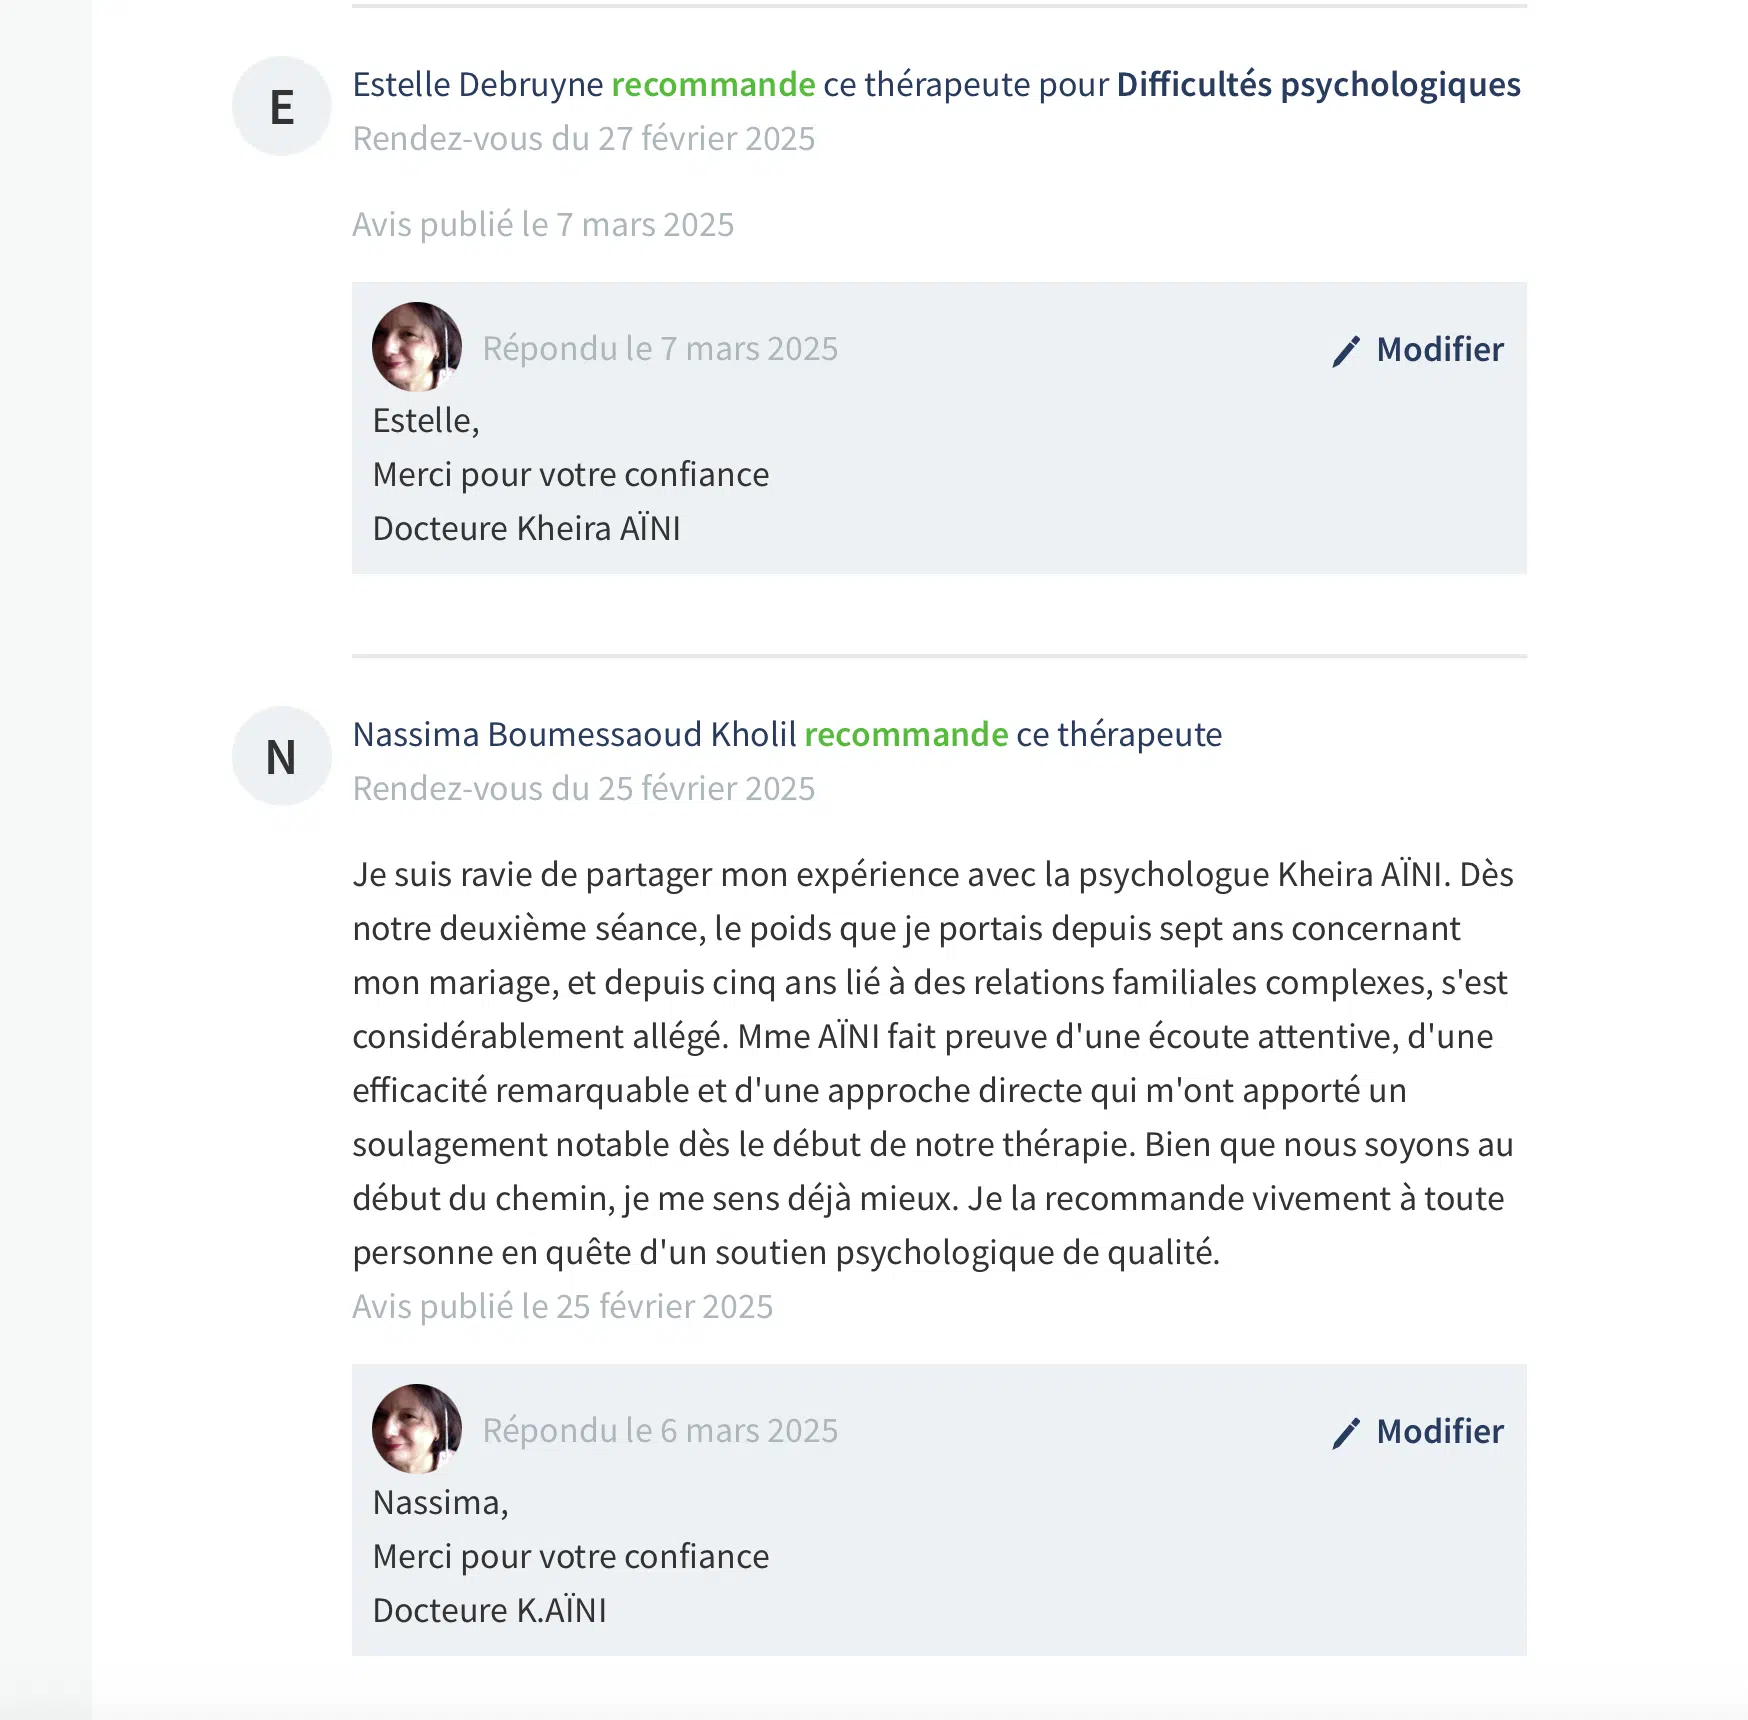
Task: Click the "N" avatar for Nassima
Action: (x=282, y=757)
